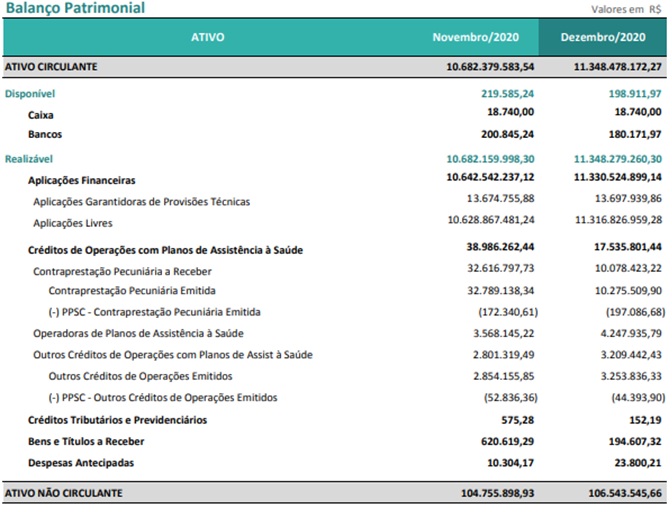The width and height of the screenshot is (672, 512).
Task: Click 'Contraprestação Pecuniária Emitida' row label without PPSC
Action: (132, 291)
